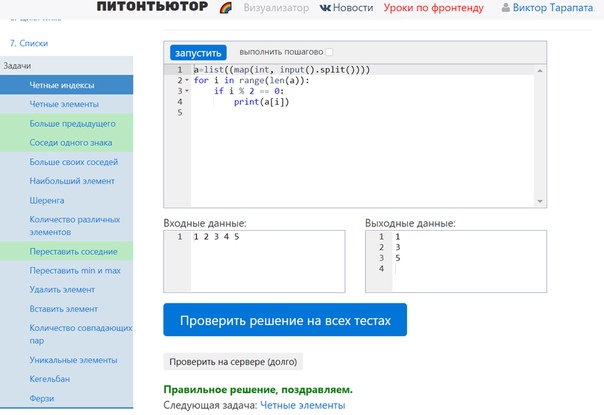Click the Правильное решение, поздравляем. message
604x415 pixels.
tap(258, 390)
